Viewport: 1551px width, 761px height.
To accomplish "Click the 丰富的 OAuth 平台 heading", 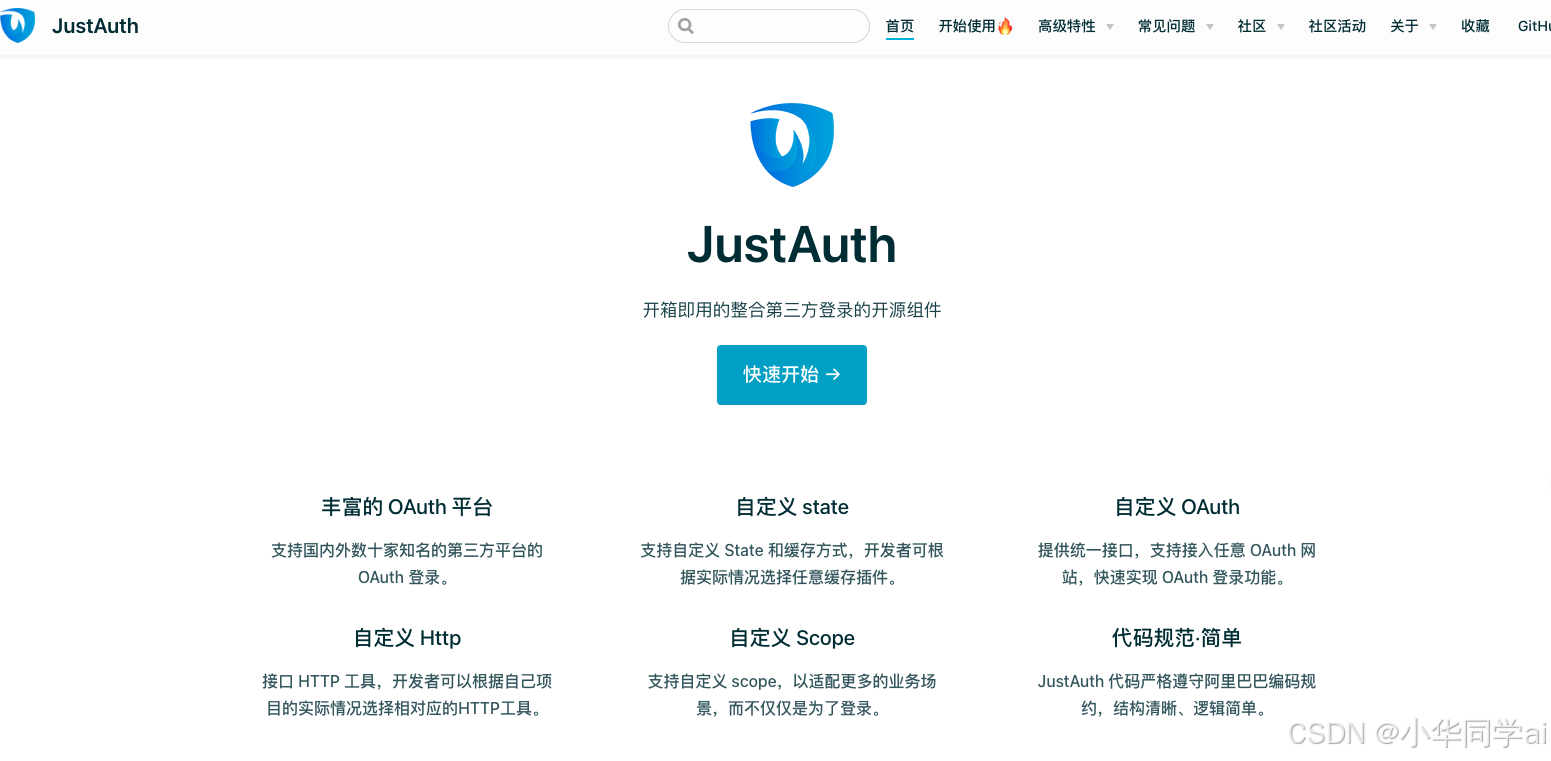I will 407,507.
